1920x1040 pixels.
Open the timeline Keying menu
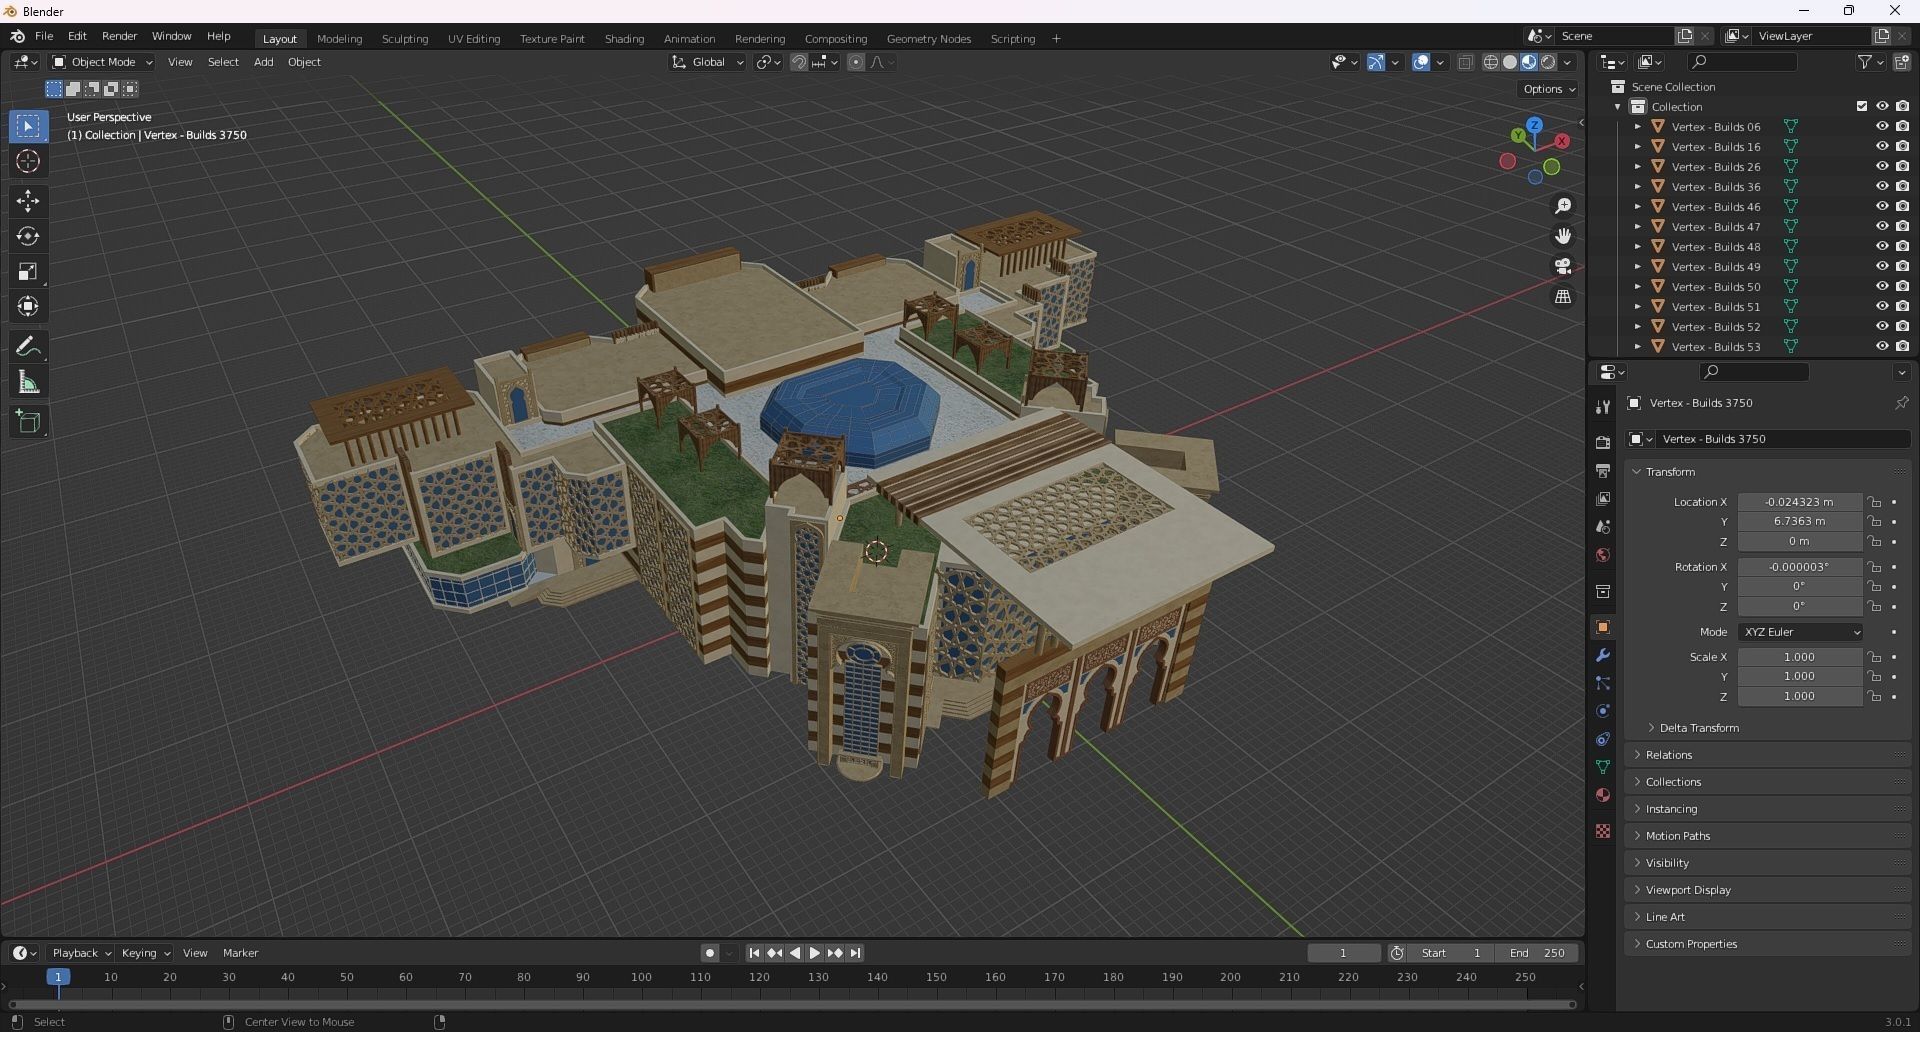point(145,953)
